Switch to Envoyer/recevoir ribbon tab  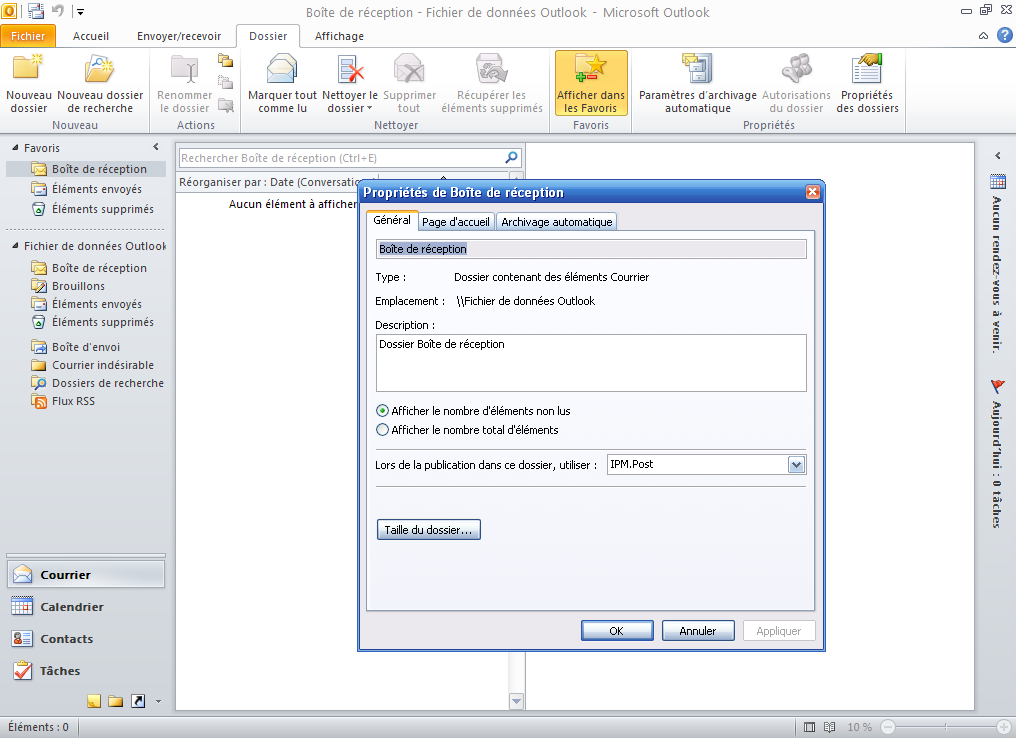click(x=179, y=36)
